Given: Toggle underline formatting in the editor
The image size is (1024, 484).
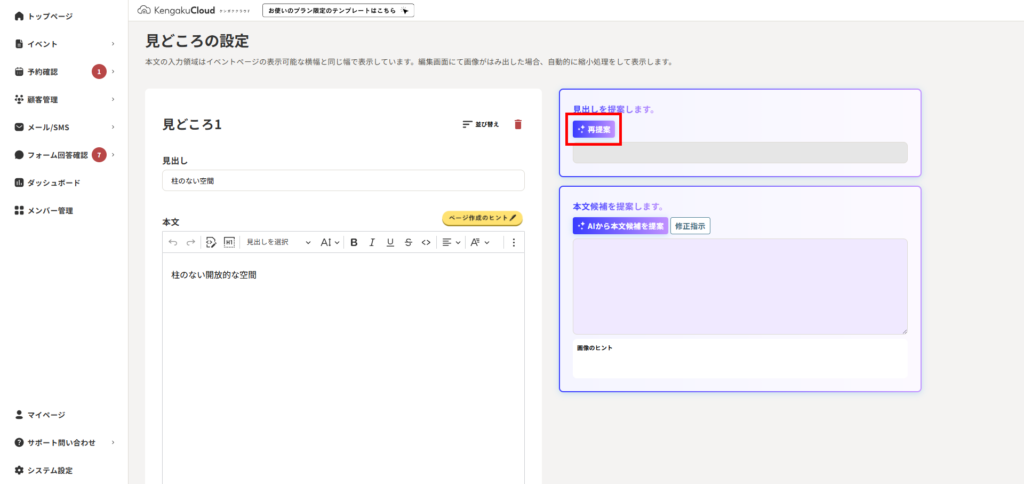Looking at the screenshot, I should coord(390,242).
